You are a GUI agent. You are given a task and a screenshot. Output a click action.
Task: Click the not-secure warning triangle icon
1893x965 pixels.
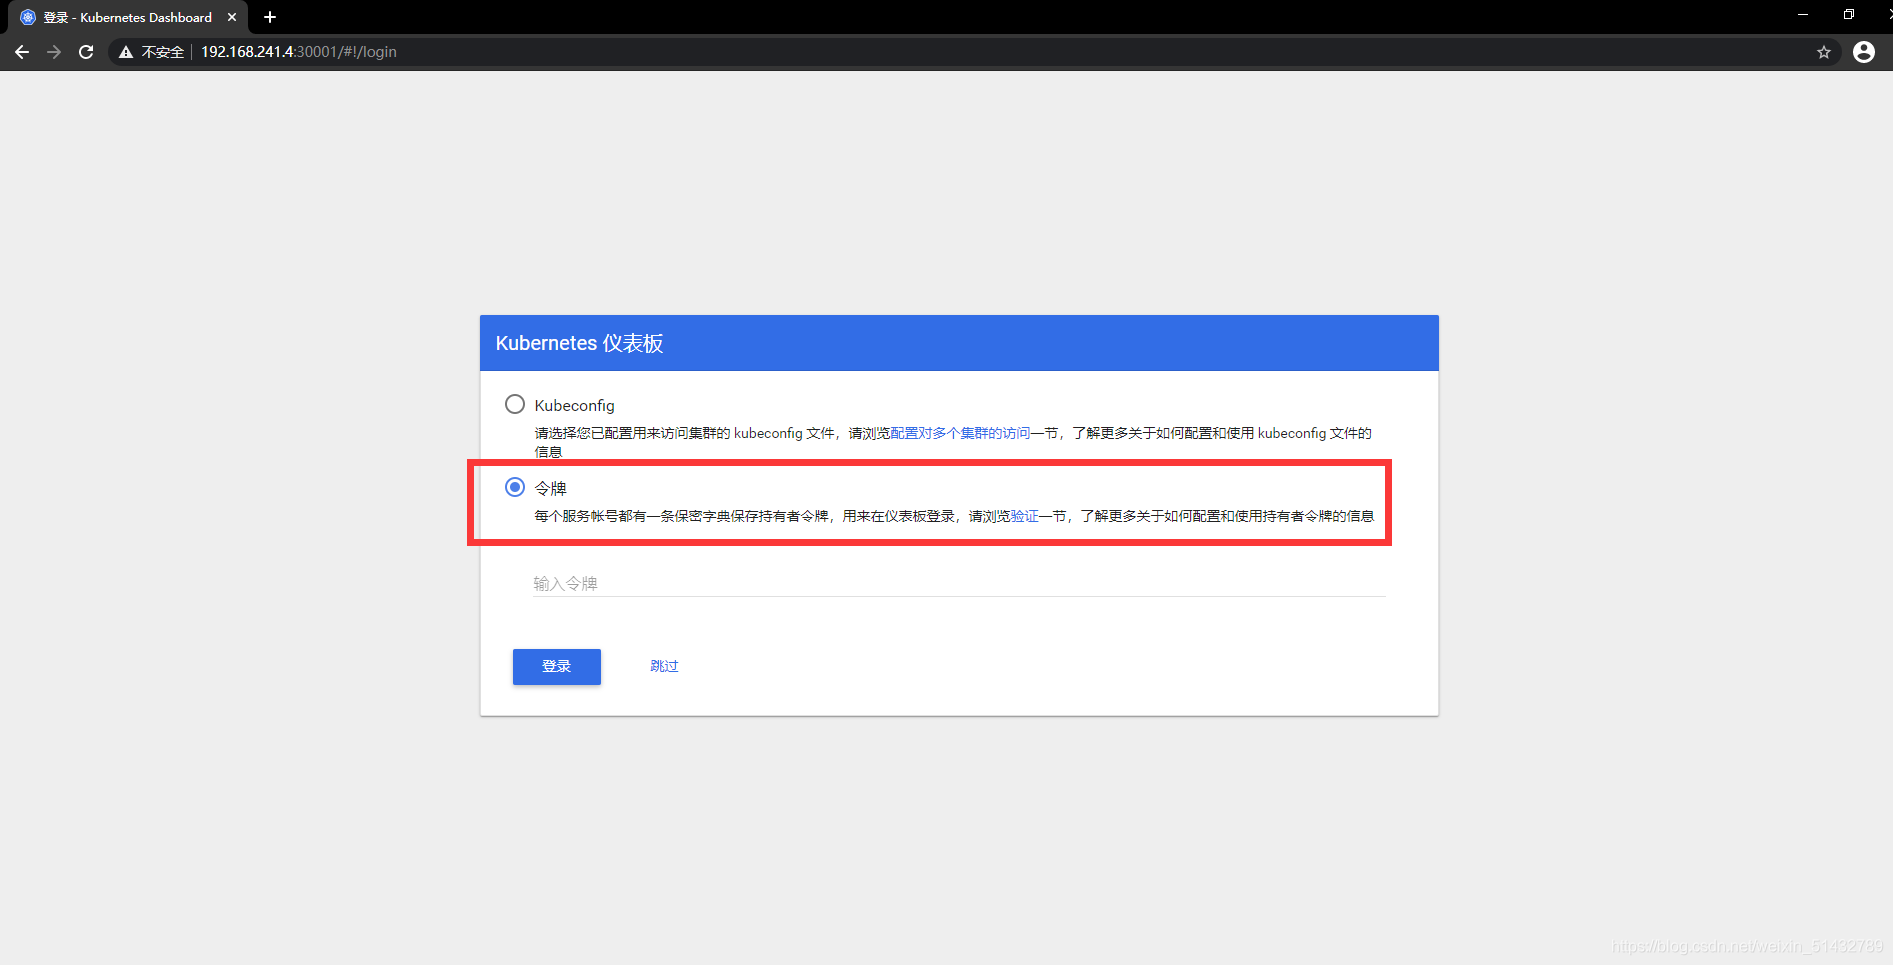click(126, 52)
